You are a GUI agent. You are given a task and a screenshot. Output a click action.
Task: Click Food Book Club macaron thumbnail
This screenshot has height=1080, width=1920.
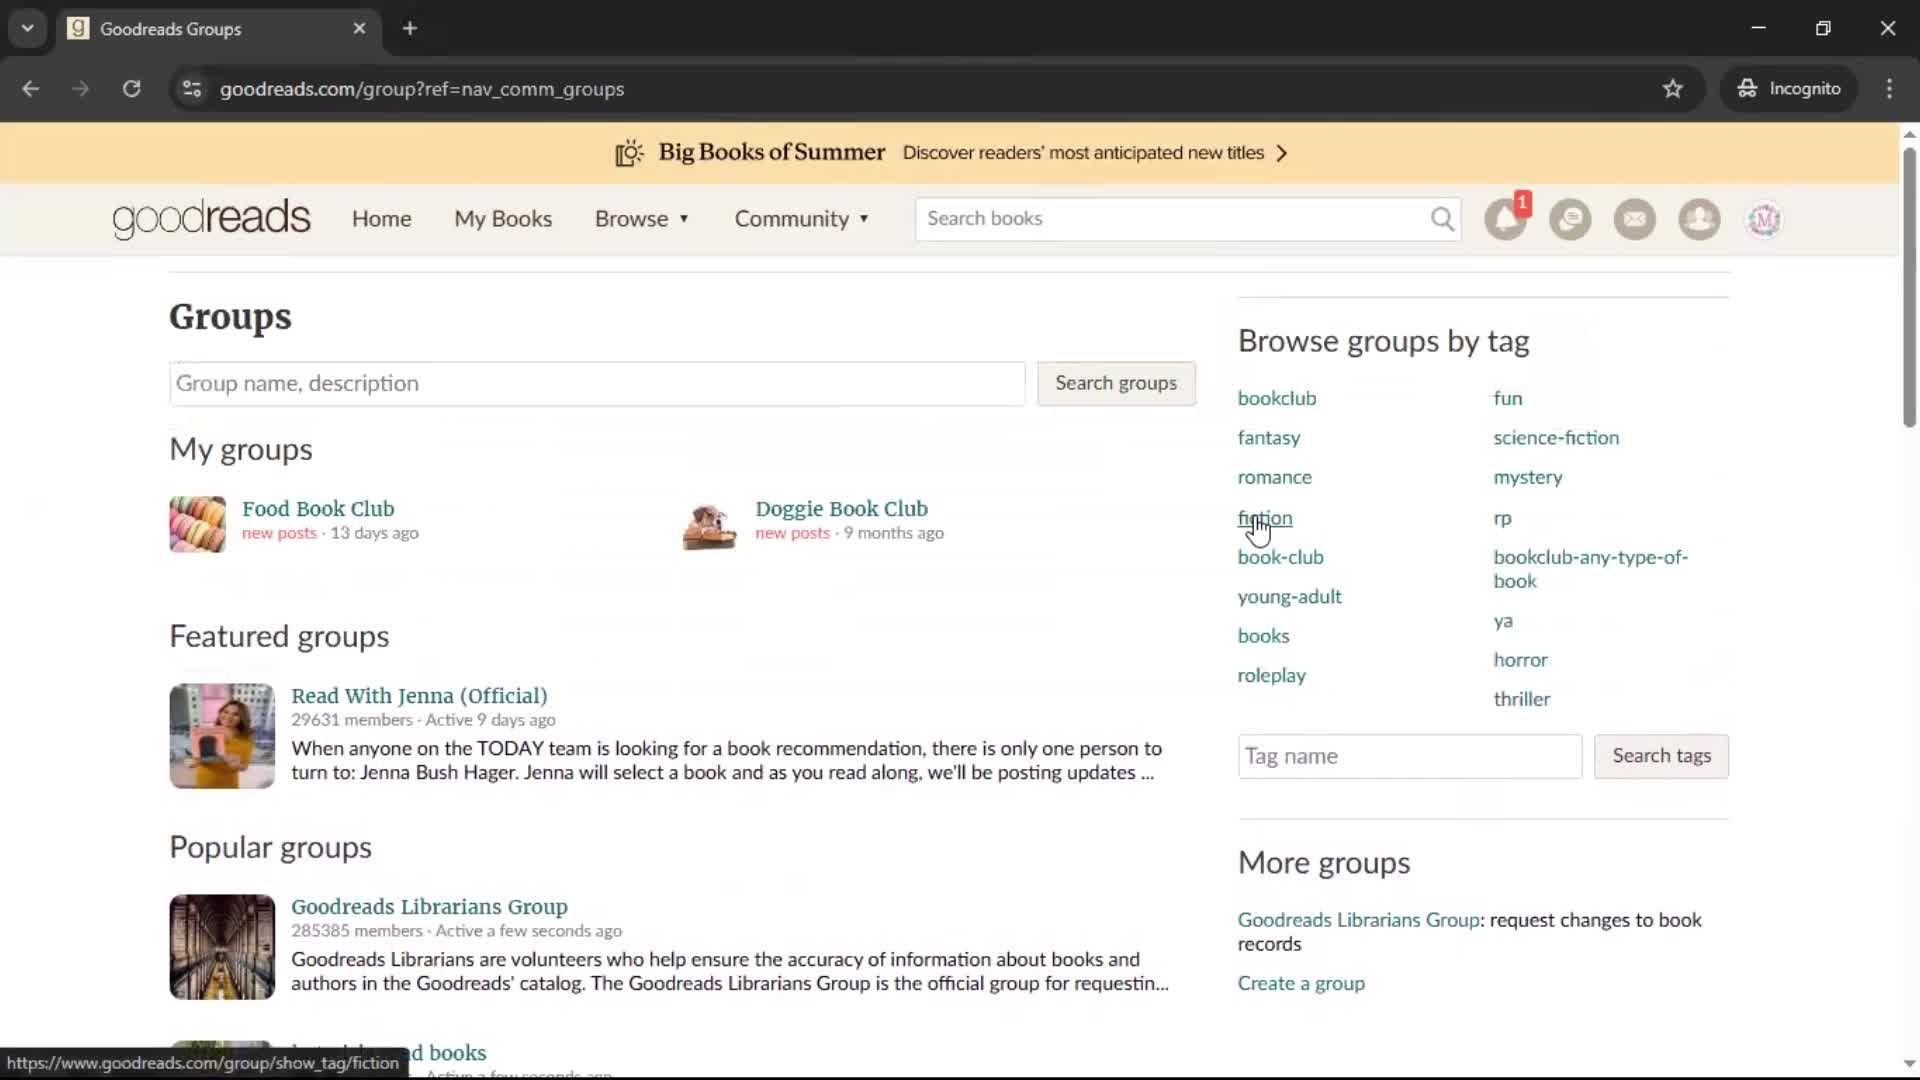pyautogui.click(x=198, y=524)
